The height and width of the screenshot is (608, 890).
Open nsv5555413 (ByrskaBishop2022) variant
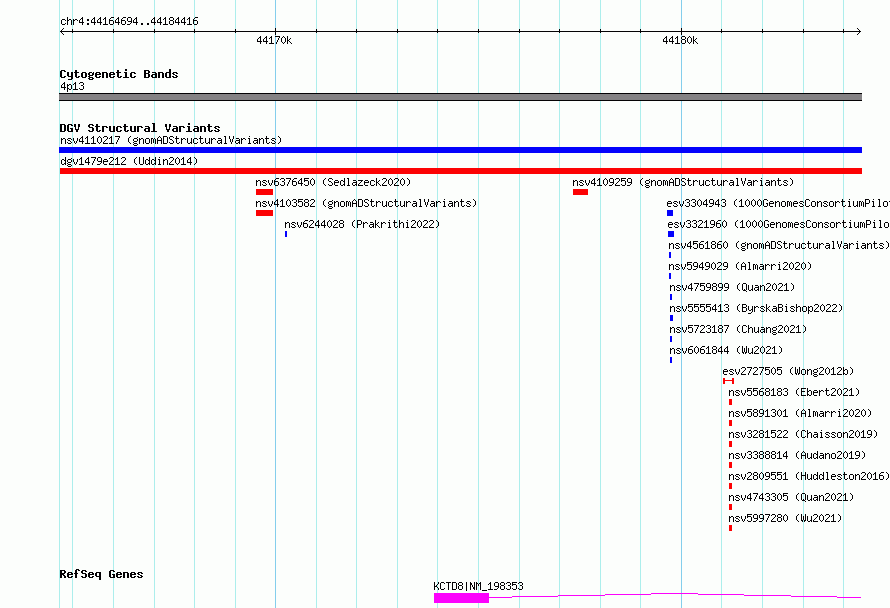[756, 308]
